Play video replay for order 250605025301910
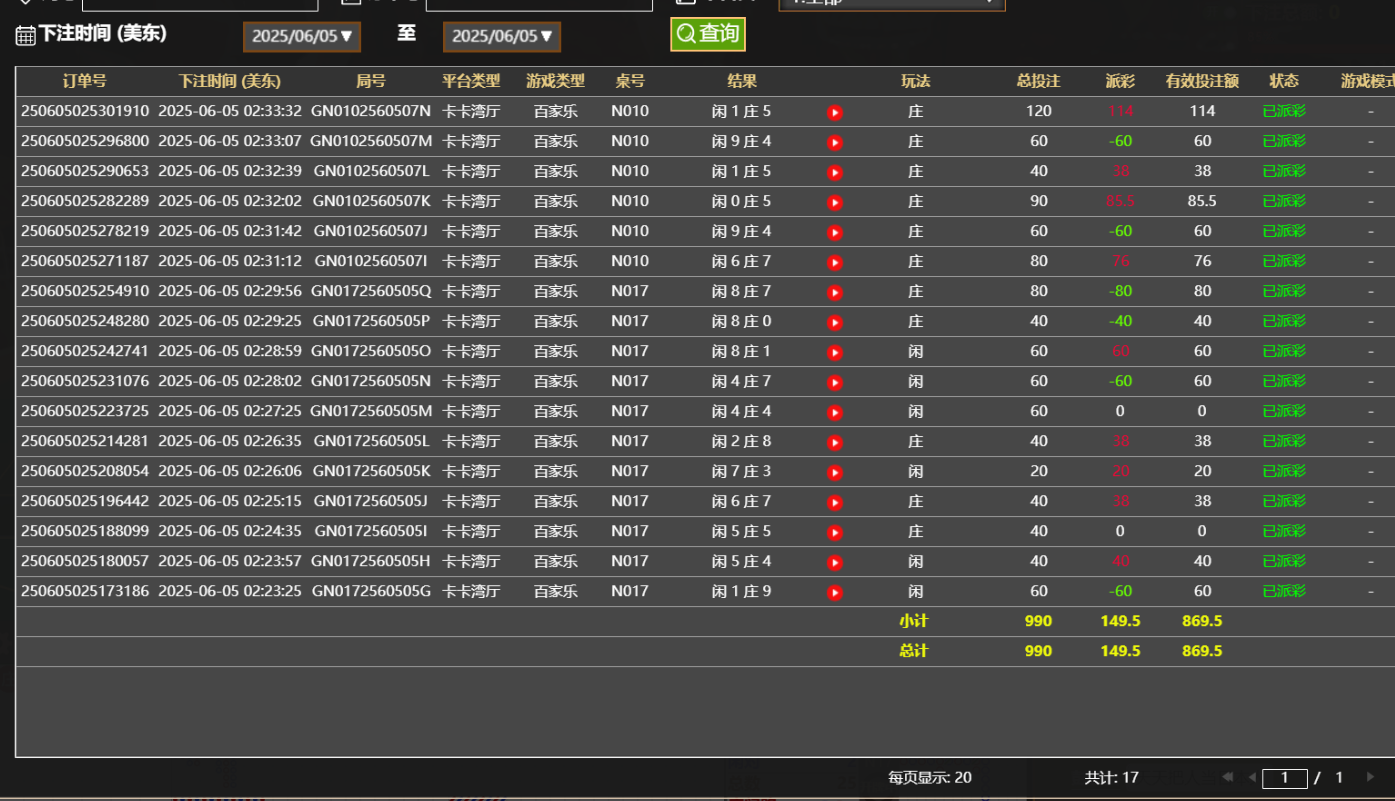Viewport: 1395px width, 801px height. click(x=835, y=112)
